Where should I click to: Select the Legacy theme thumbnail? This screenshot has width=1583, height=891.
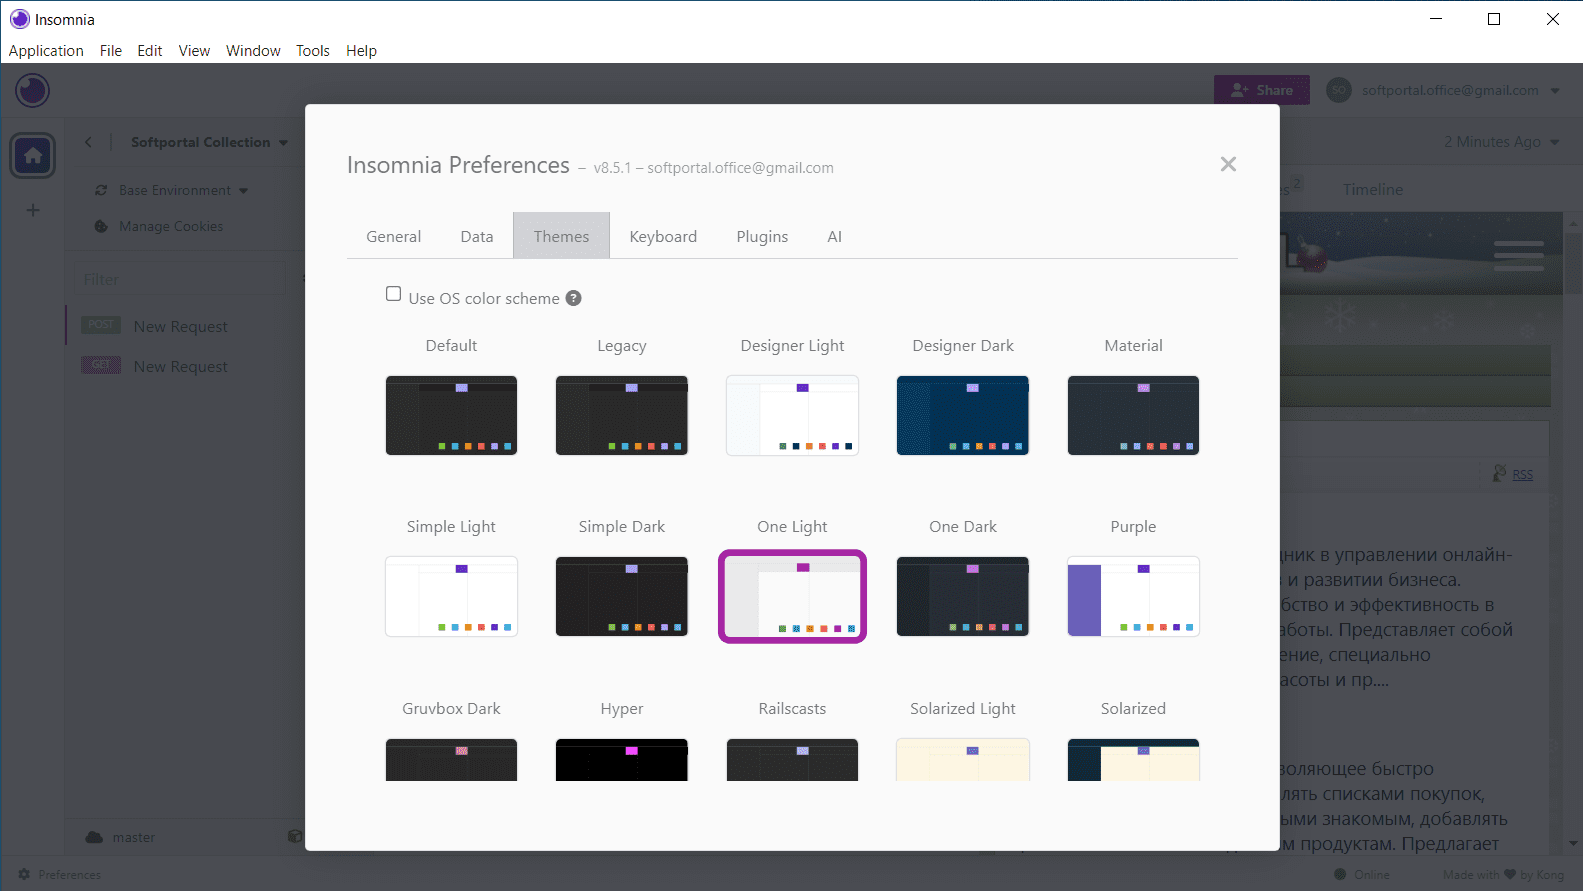[x=622, y=415]
